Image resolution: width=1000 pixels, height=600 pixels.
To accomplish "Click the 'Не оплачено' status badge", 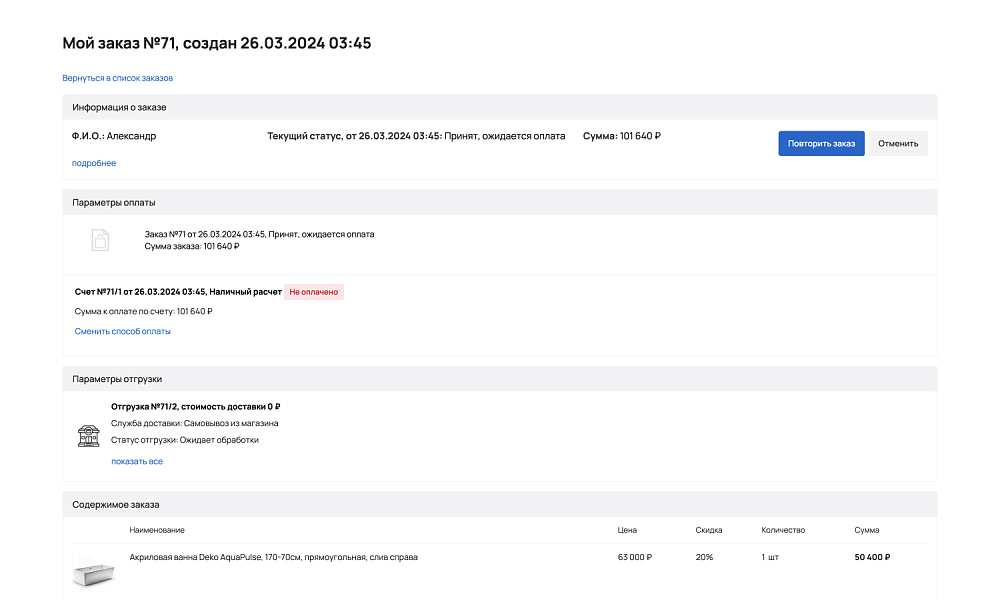I will point(313,291).
